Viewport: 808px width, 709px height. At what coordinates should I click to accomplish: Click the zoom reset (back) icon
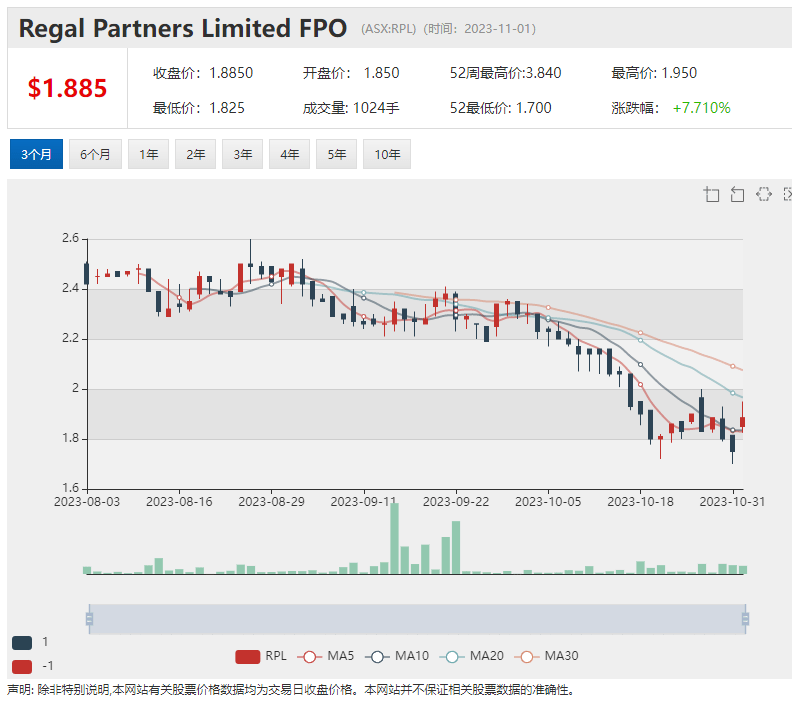click(738, 194)
